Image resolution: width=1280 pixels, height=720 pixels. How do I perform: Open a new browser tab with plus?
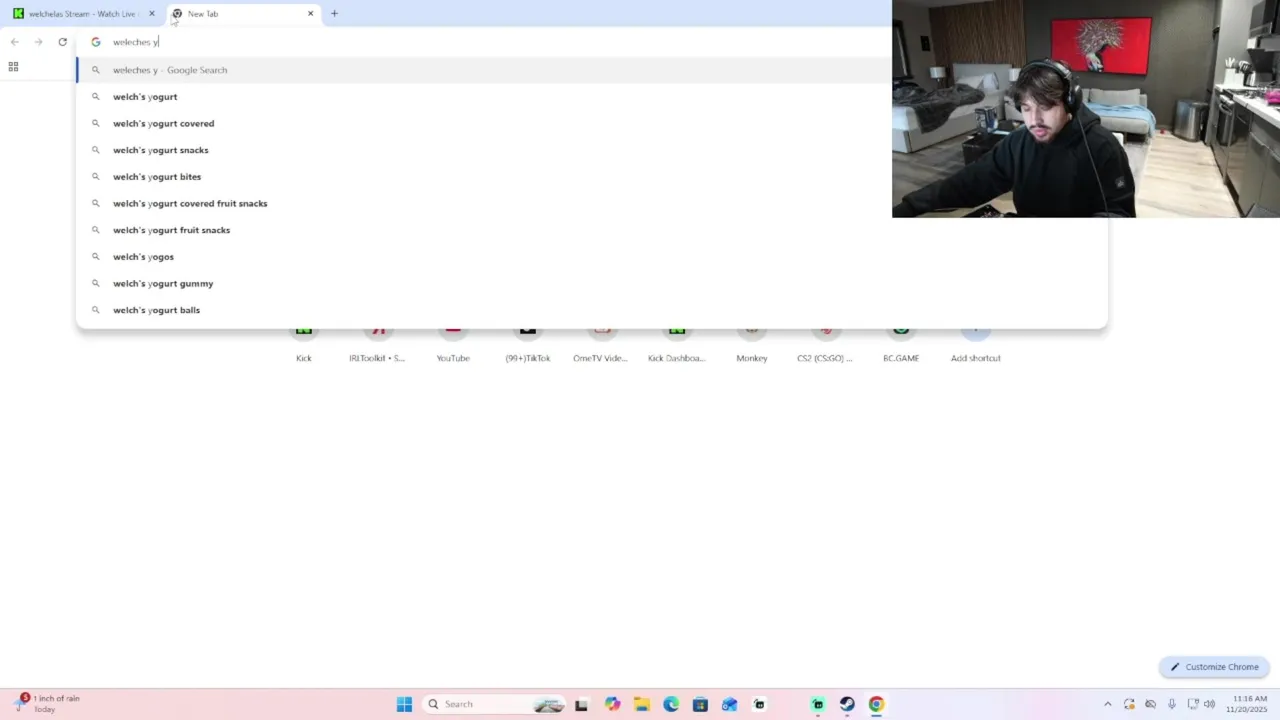[x=334, y=14]
